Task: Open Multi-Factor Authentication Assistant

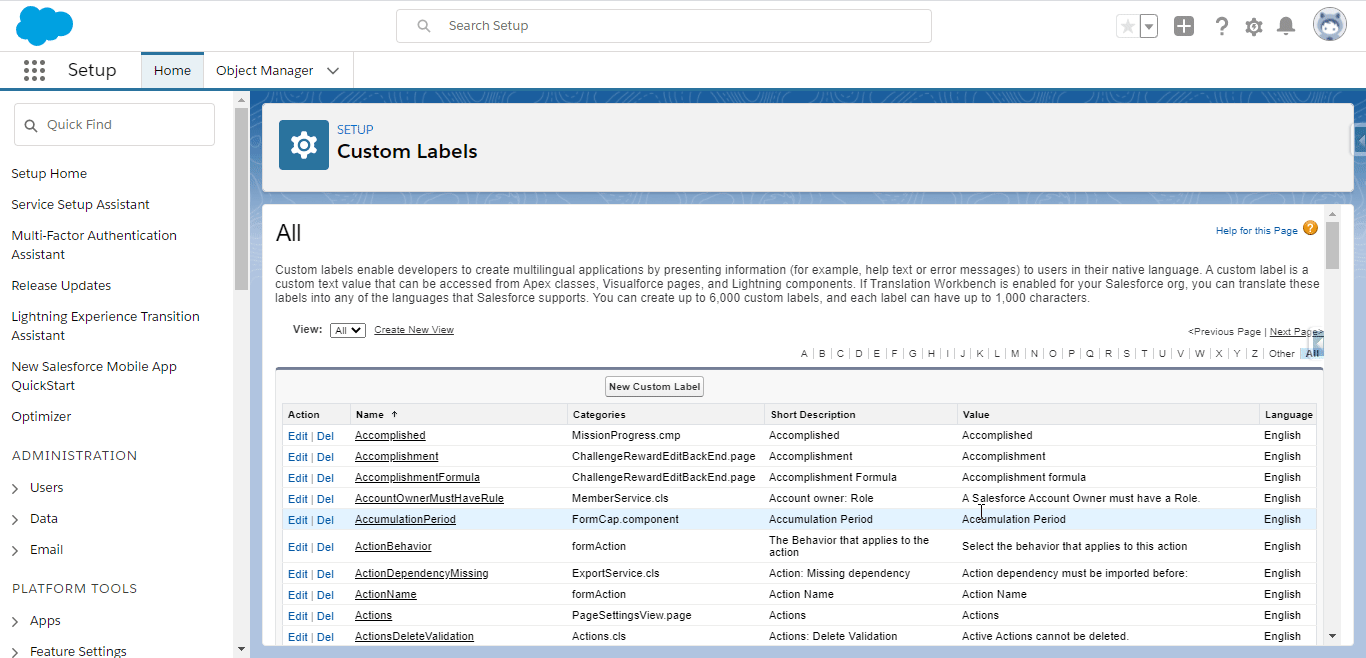Action: (94, 245)
